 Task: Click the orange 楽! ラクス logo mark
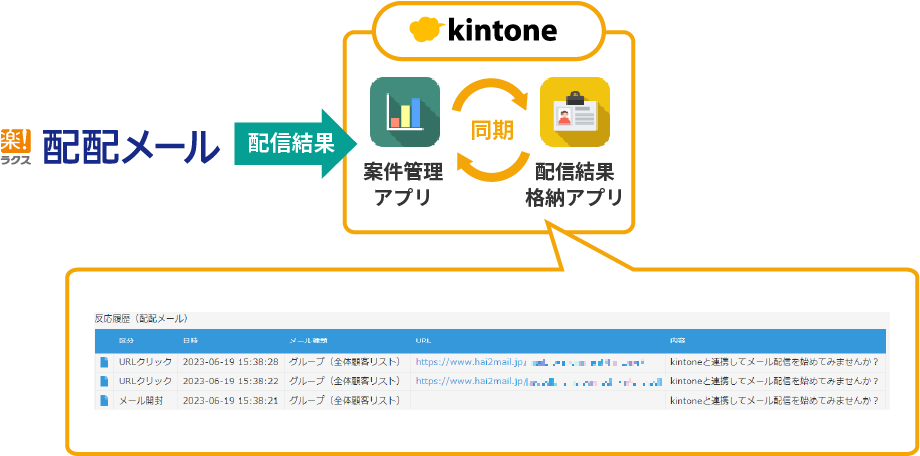[16, 147]
